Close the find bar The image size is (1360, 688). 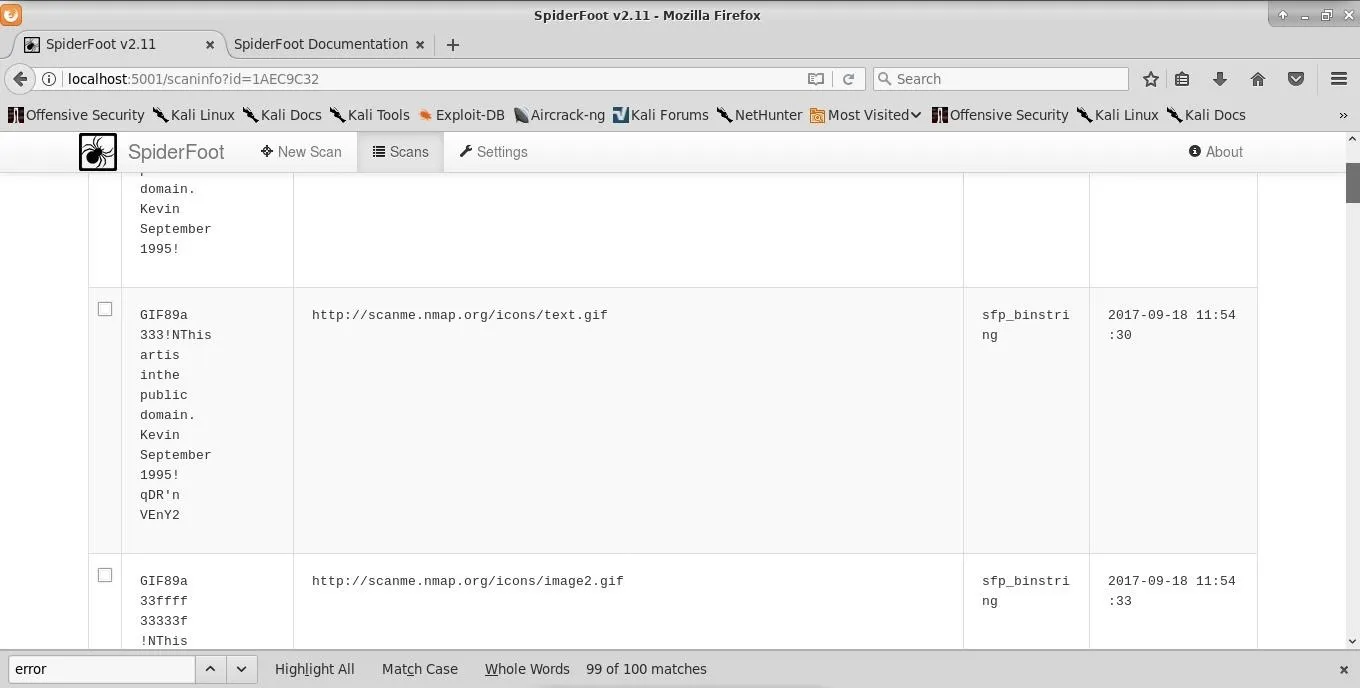[1344, 670]
